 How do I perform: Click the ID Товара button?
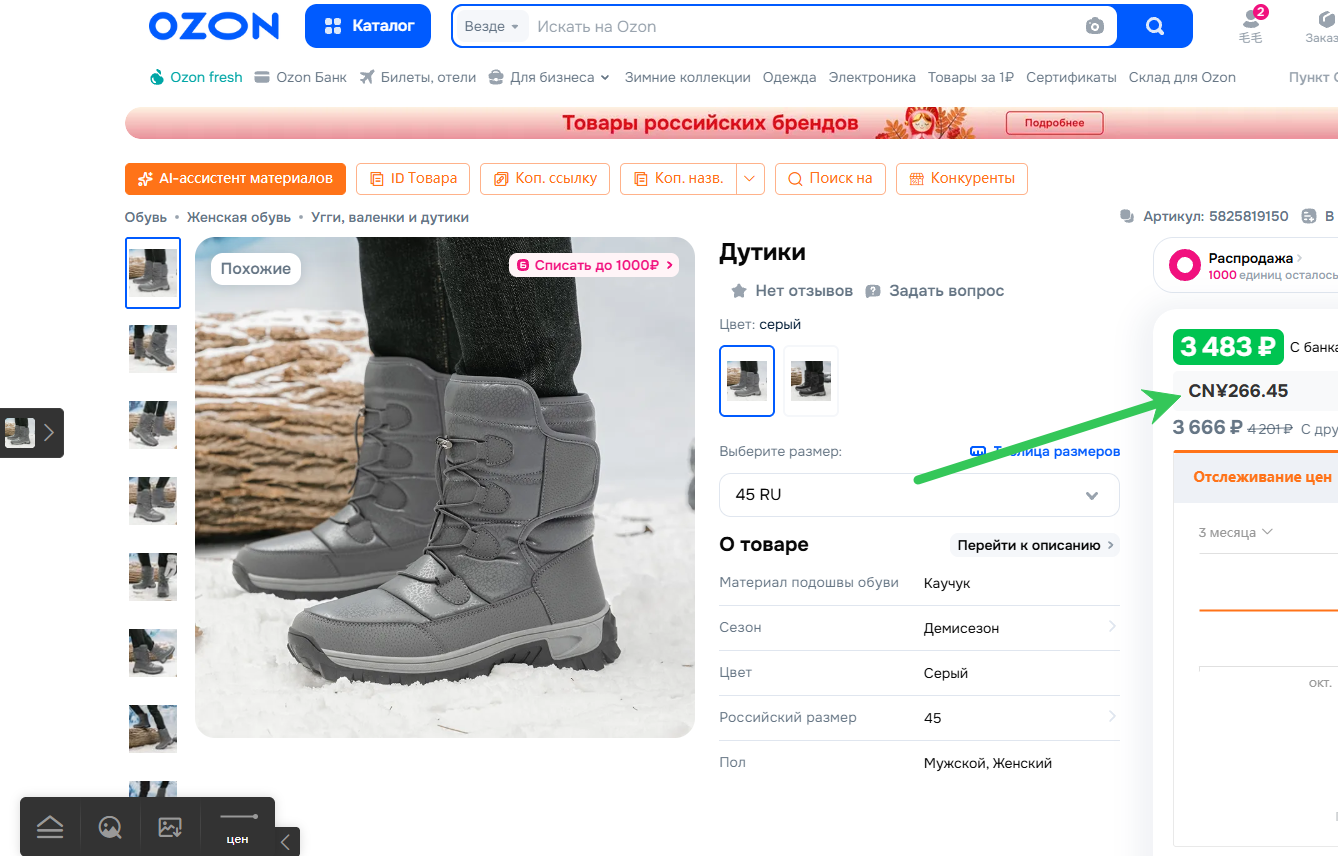pyautogui.click(x=413, y=179)
